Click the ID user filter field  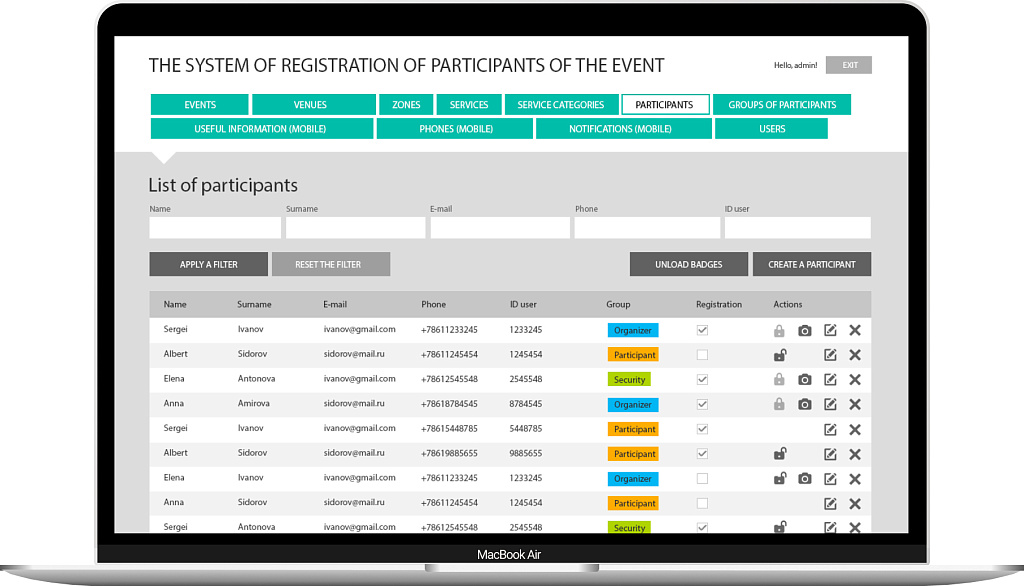(x=797, y=228)
